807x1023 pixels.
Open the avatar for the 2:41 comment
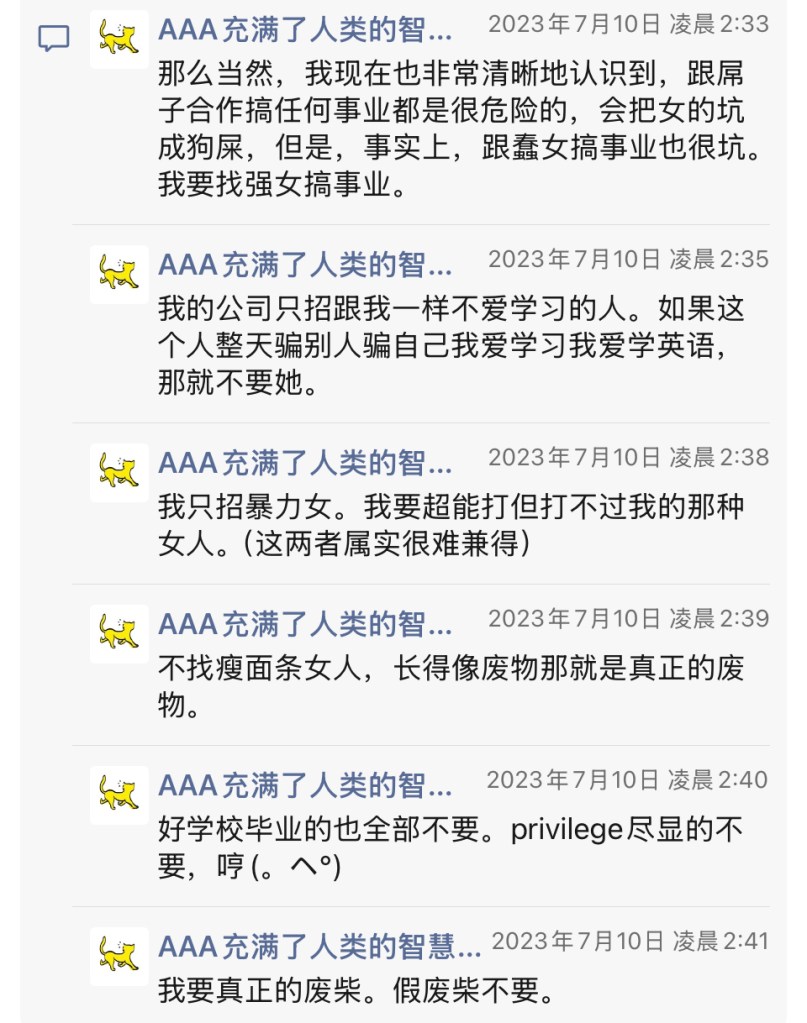(x=119, y=955)
